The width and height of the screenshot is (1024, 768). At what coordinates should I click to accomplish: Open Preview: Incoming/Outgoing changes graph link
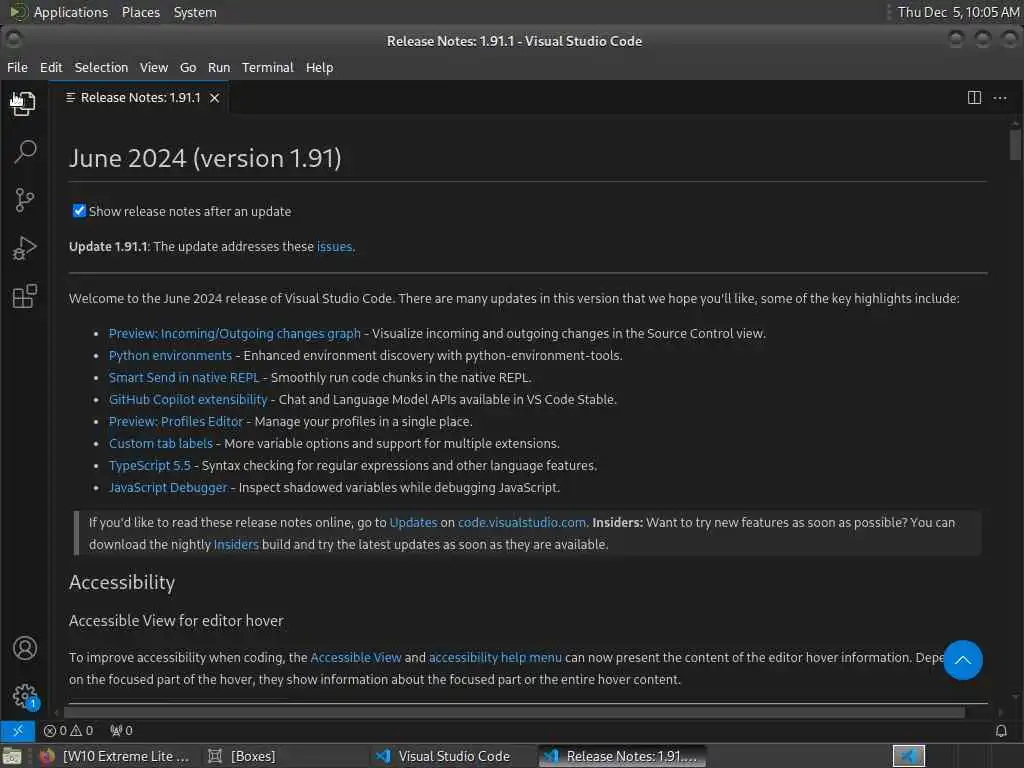click(234, 333)
